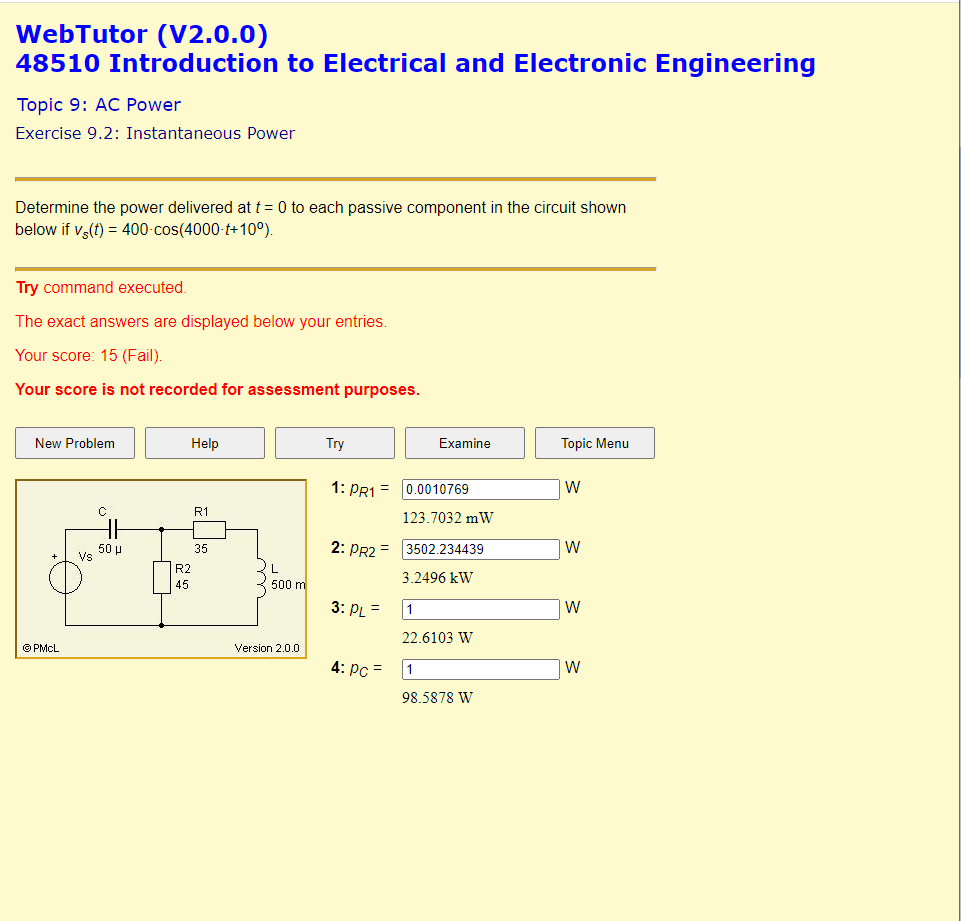Click Exercise 9.2: Instantaneous Power text
Viewport: 961px width, 921px height.
click(x=155, y=134)
